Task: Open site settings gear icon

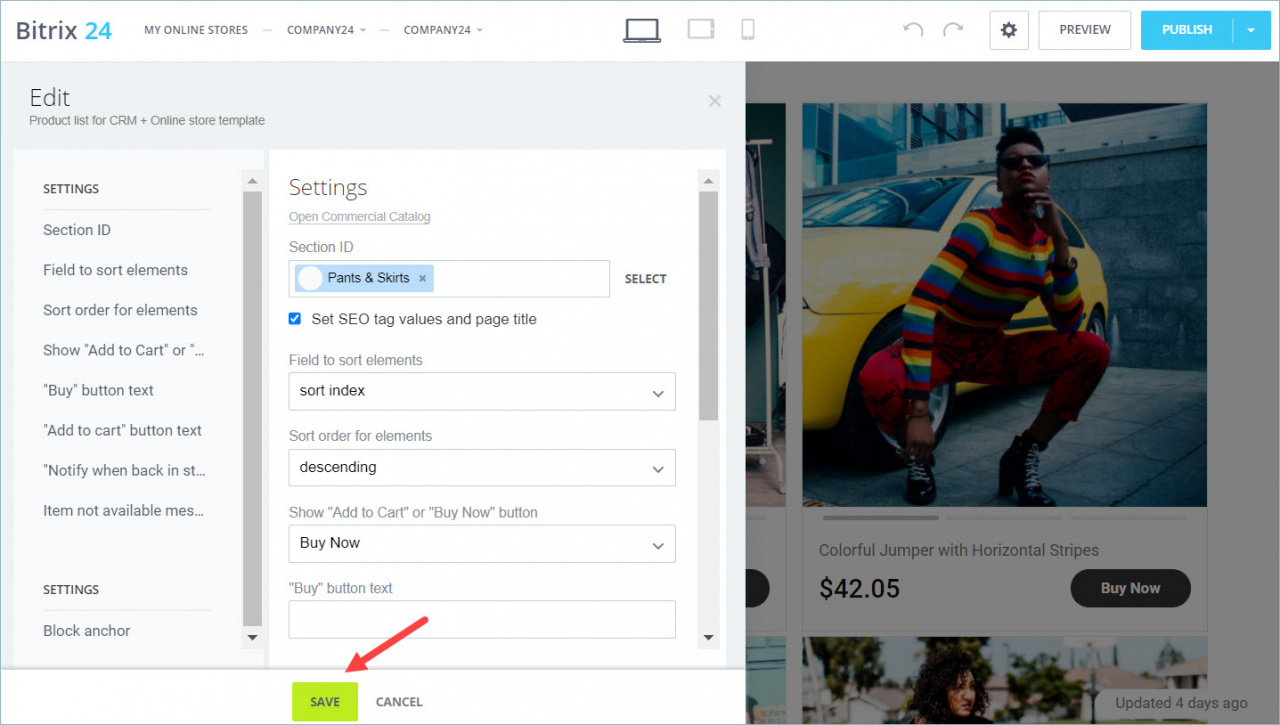Action: 1009,30
